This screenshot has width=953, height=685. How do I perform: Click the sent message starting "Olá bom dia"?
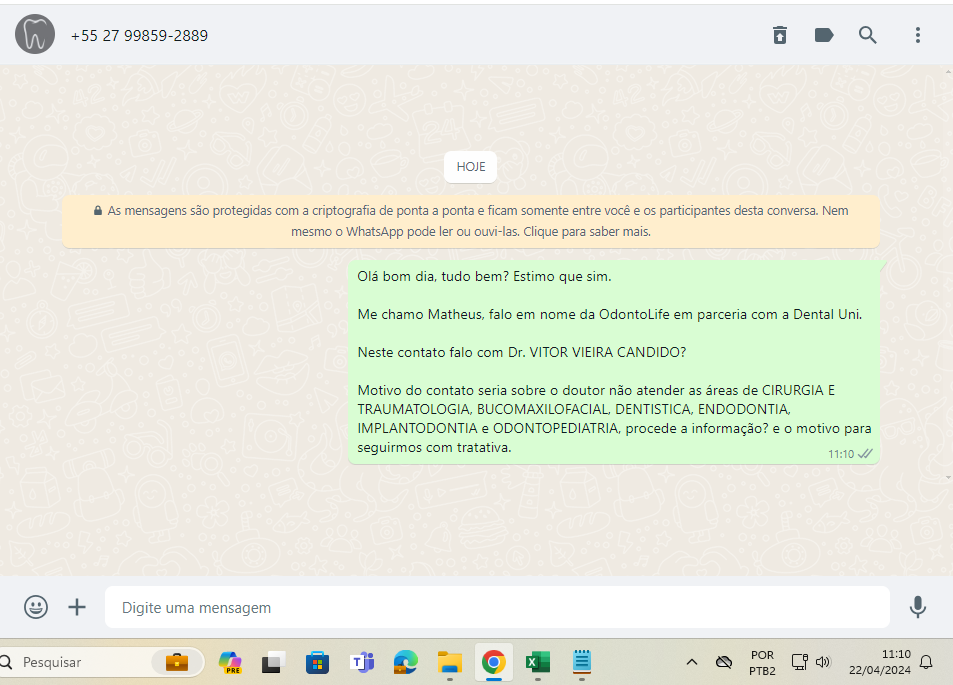[614, 362]
